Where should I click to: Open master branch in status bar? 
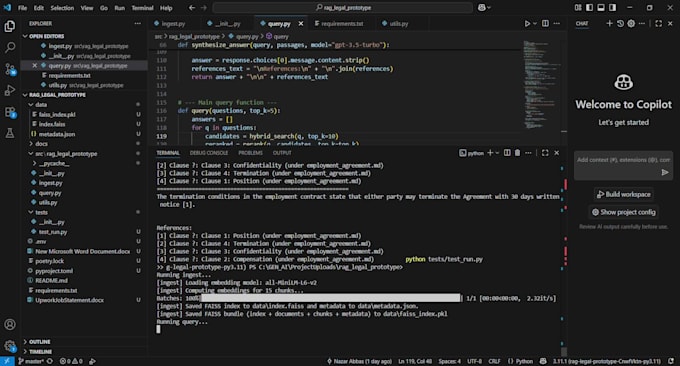coord(30,361)
